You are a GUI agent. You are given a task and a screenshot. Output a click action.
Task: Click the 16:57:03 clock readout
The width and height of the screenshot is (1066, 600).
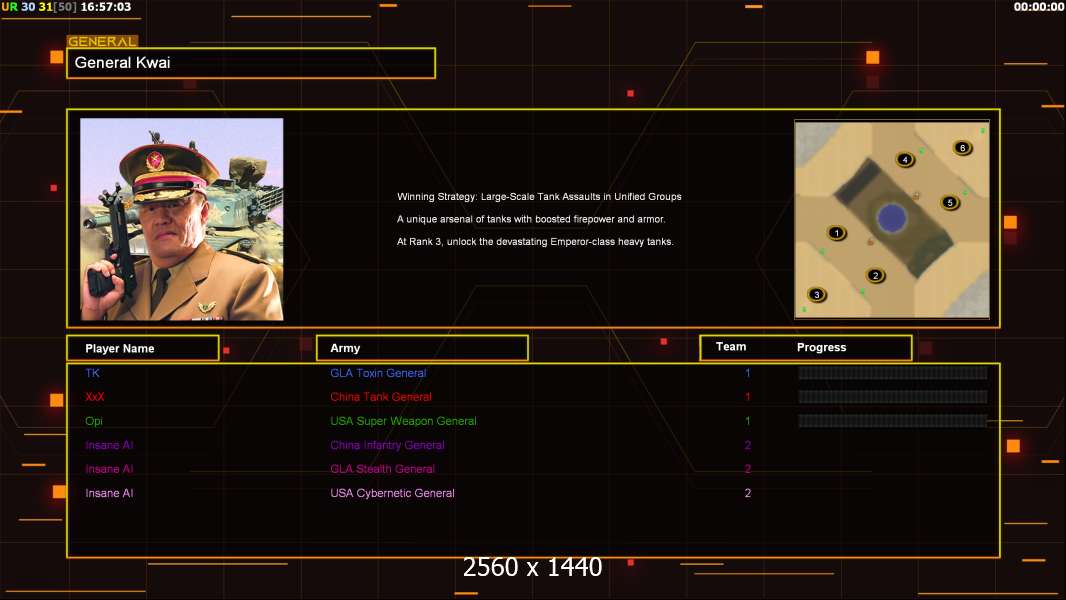coord(105,7)
